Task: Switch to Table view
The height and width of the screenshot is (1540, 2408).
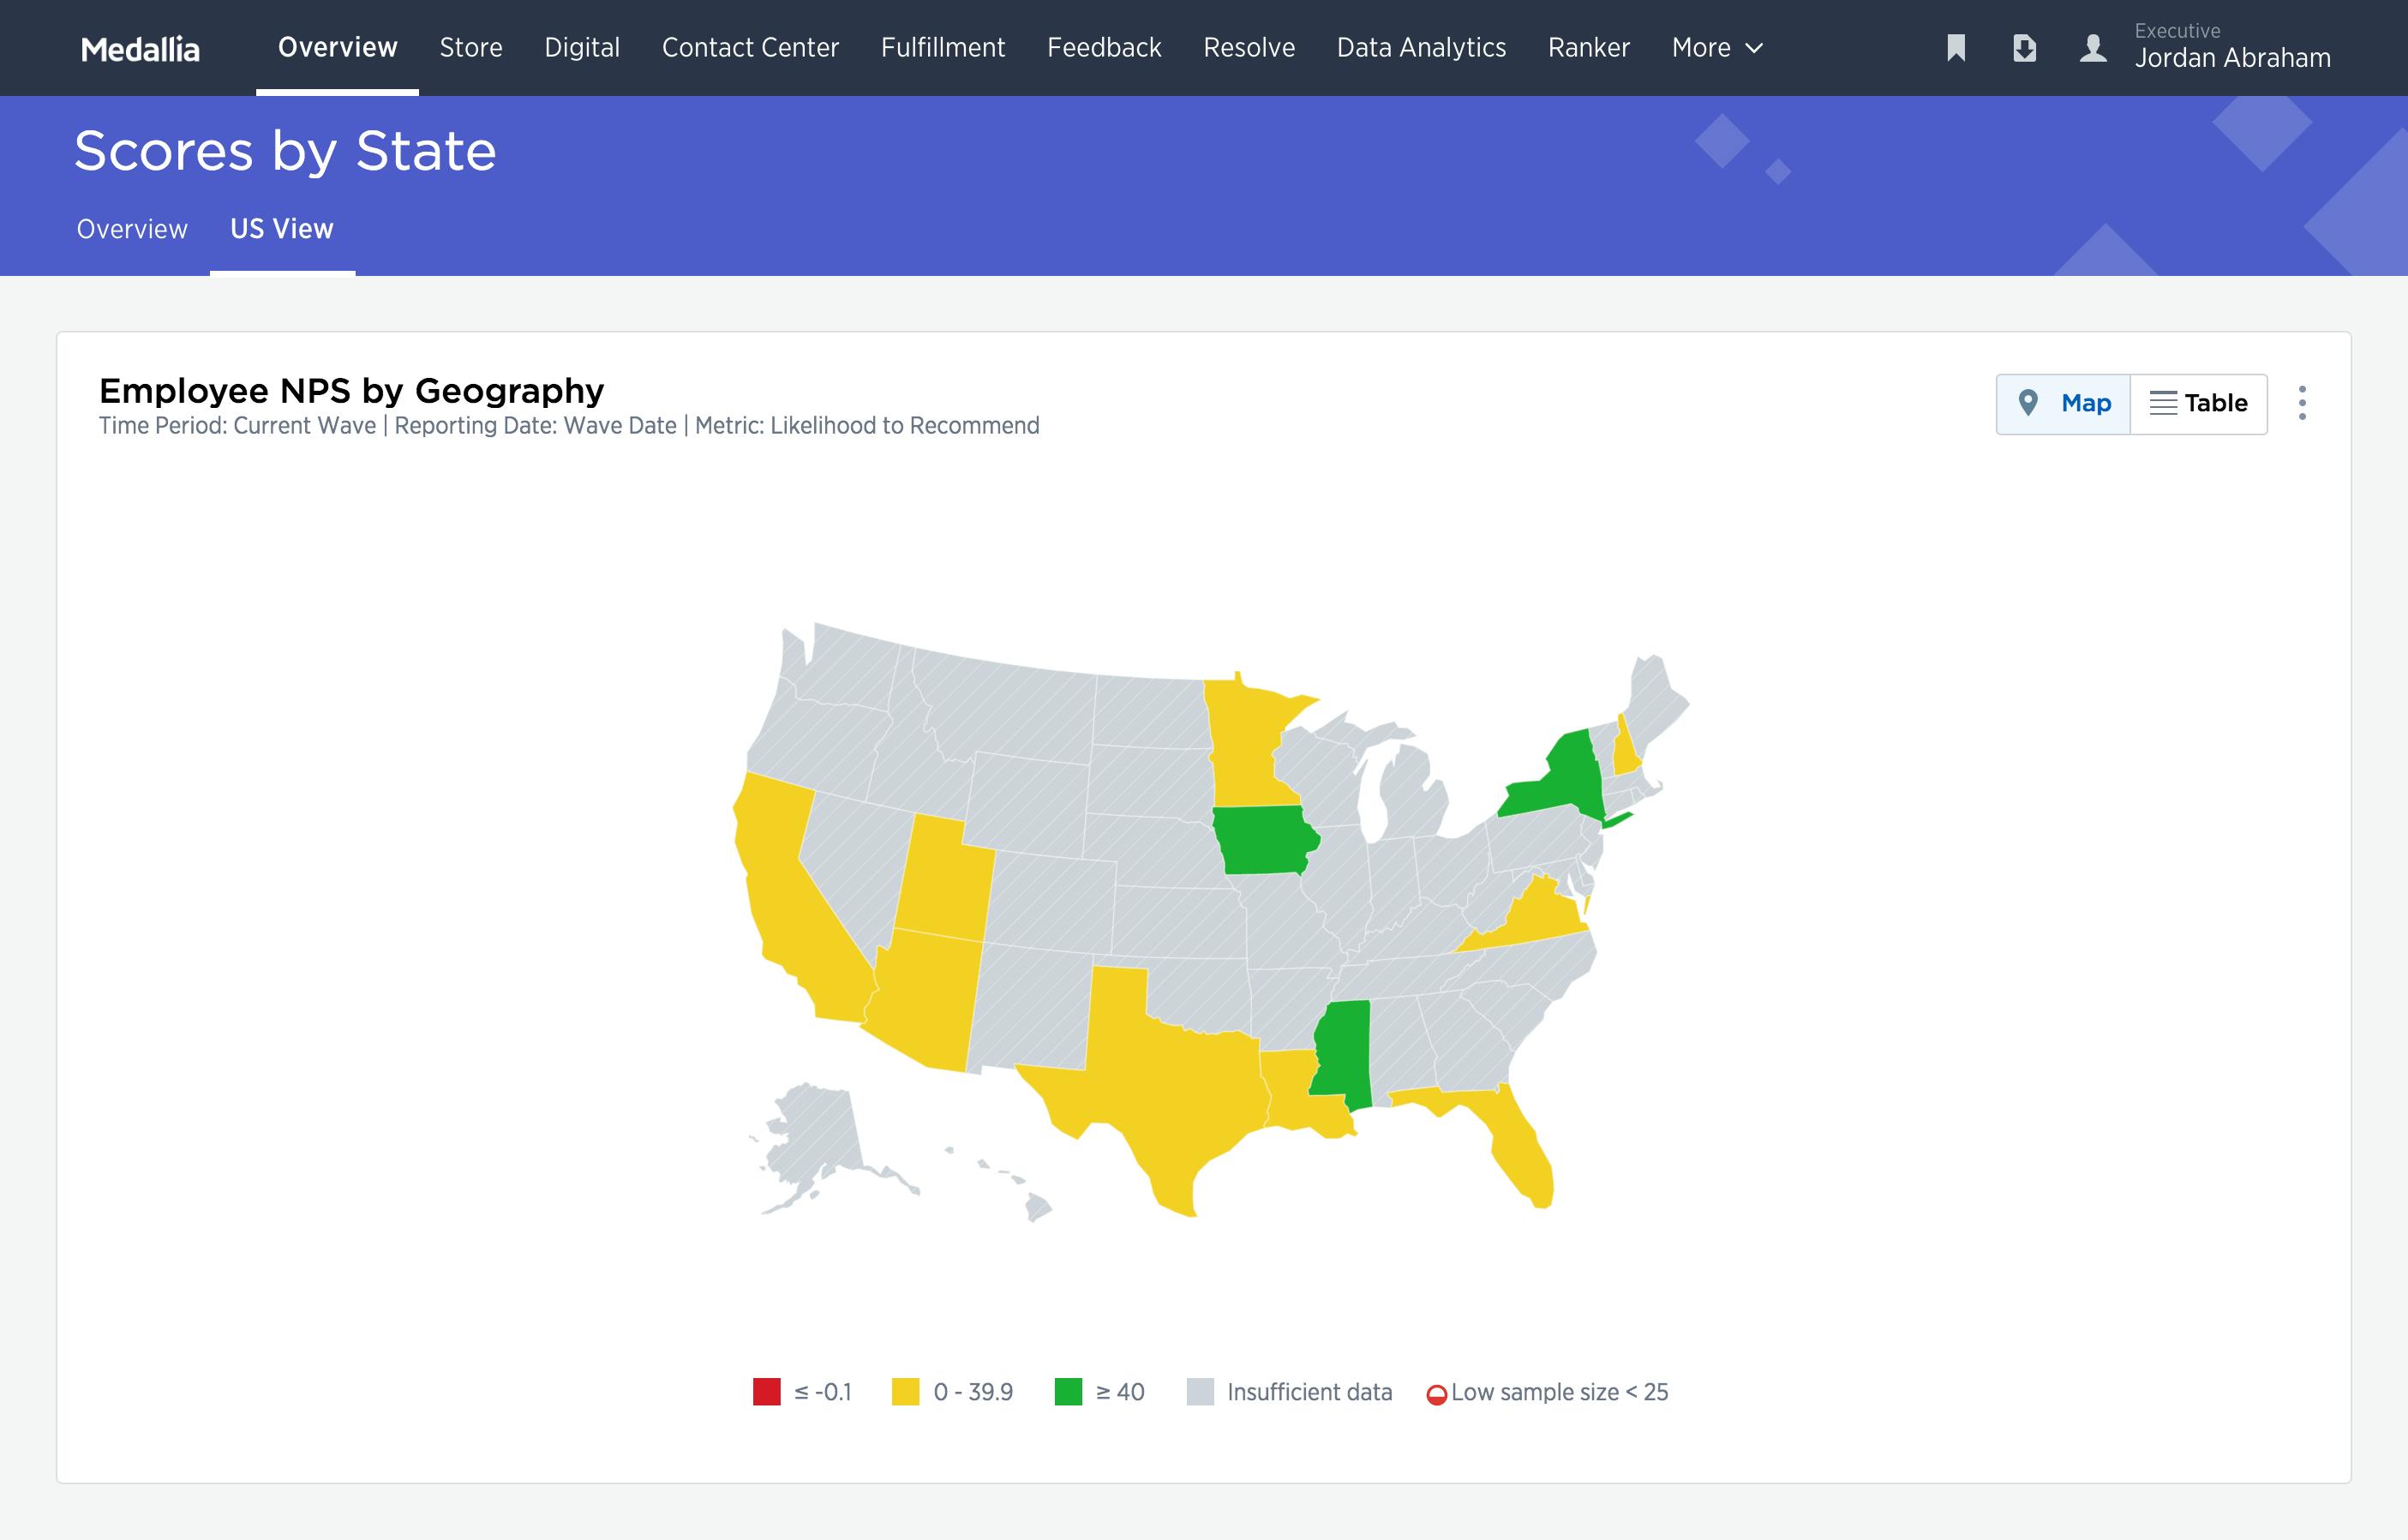Action: [x=2199, y=404]
